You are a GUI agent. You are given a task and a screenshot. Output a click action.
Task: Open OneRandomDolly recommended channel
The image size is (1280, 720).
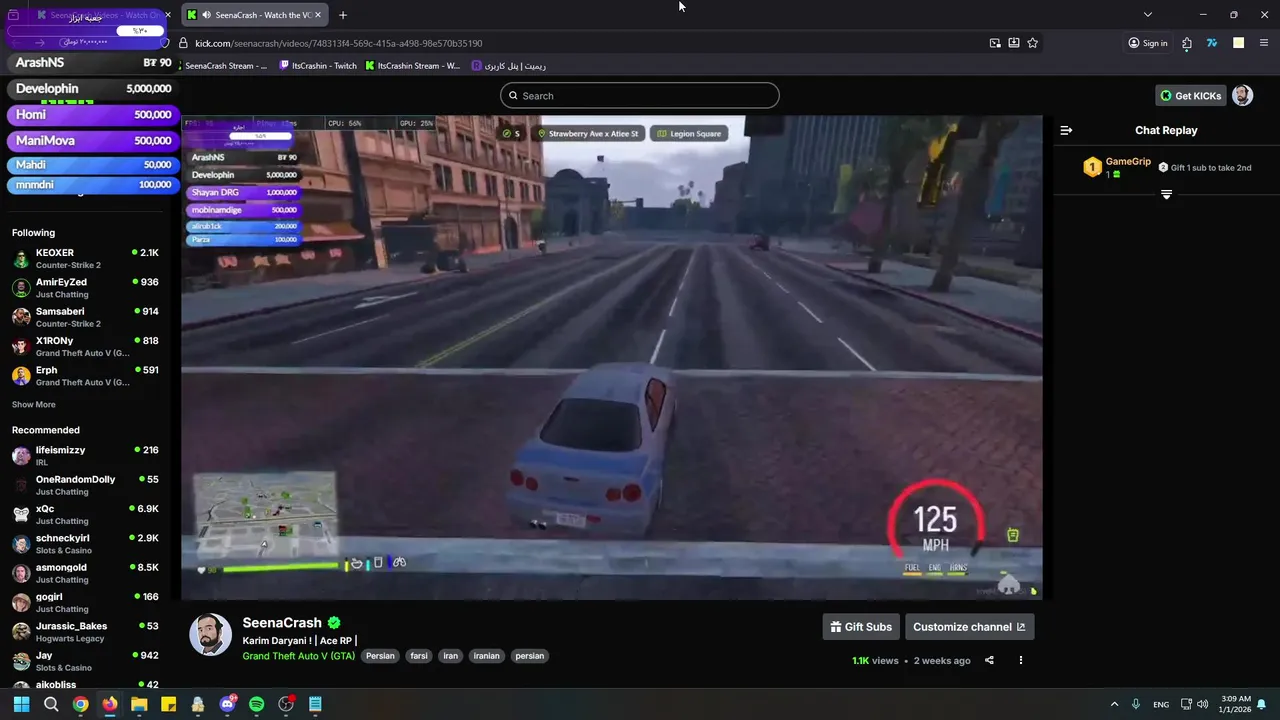coord(85,485)
